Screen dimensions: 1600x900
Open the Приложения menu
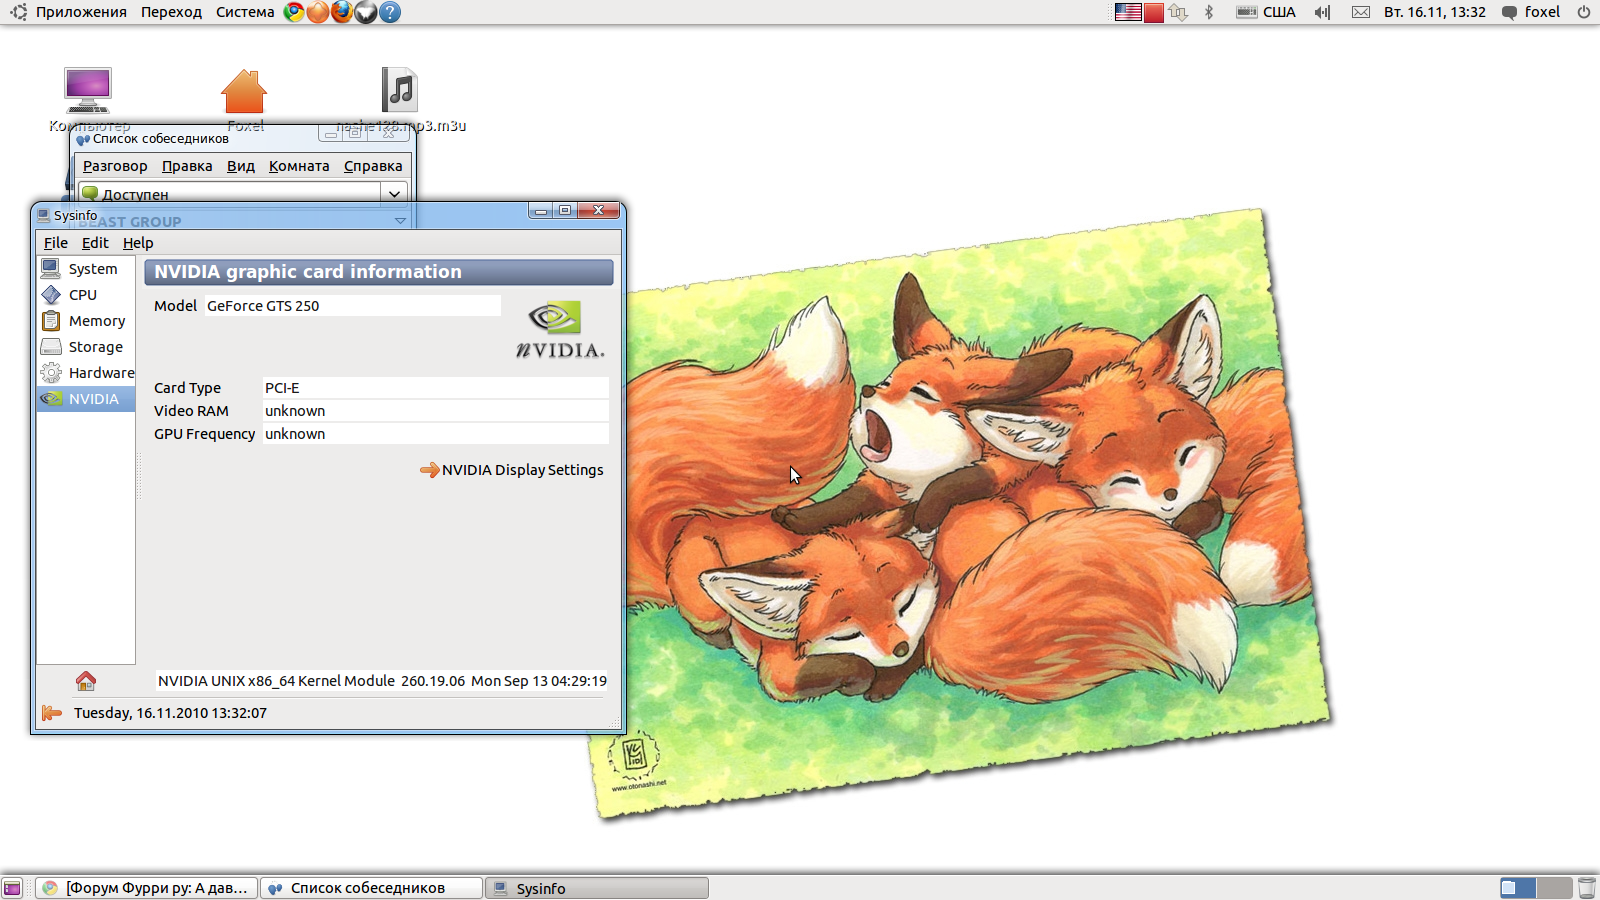click(x=80, y=12)
